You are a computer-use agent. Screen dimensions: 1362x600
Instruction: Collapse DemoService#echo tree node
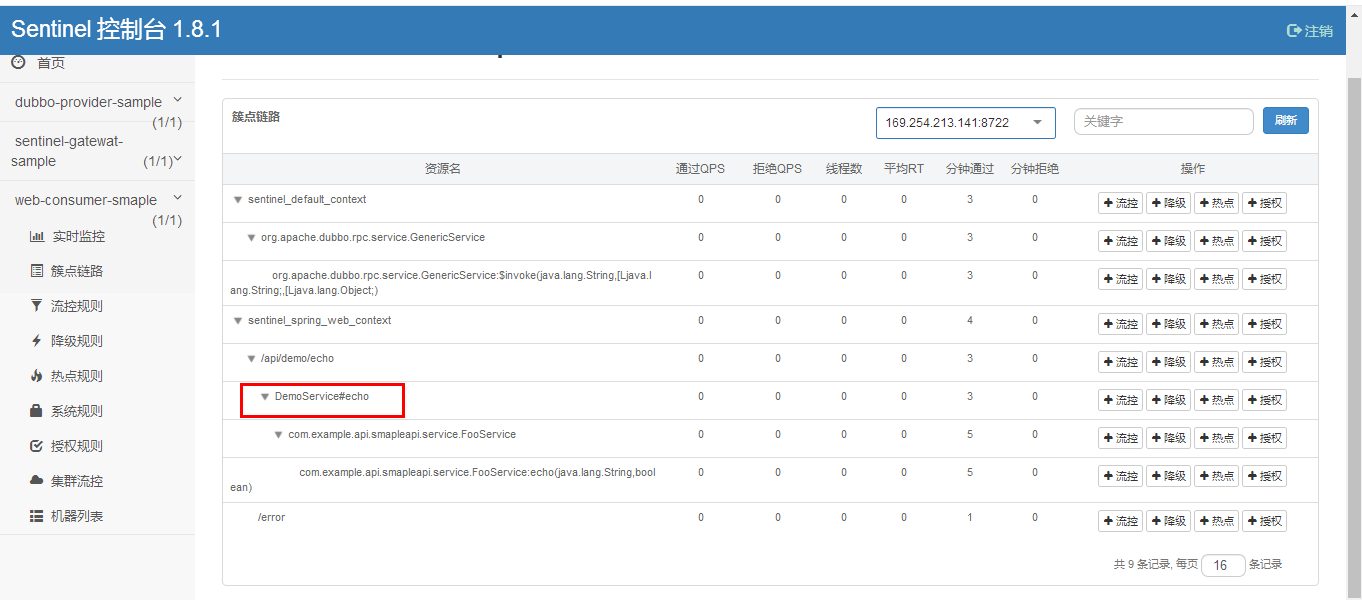pyautogui.click(x=265, y=397)
